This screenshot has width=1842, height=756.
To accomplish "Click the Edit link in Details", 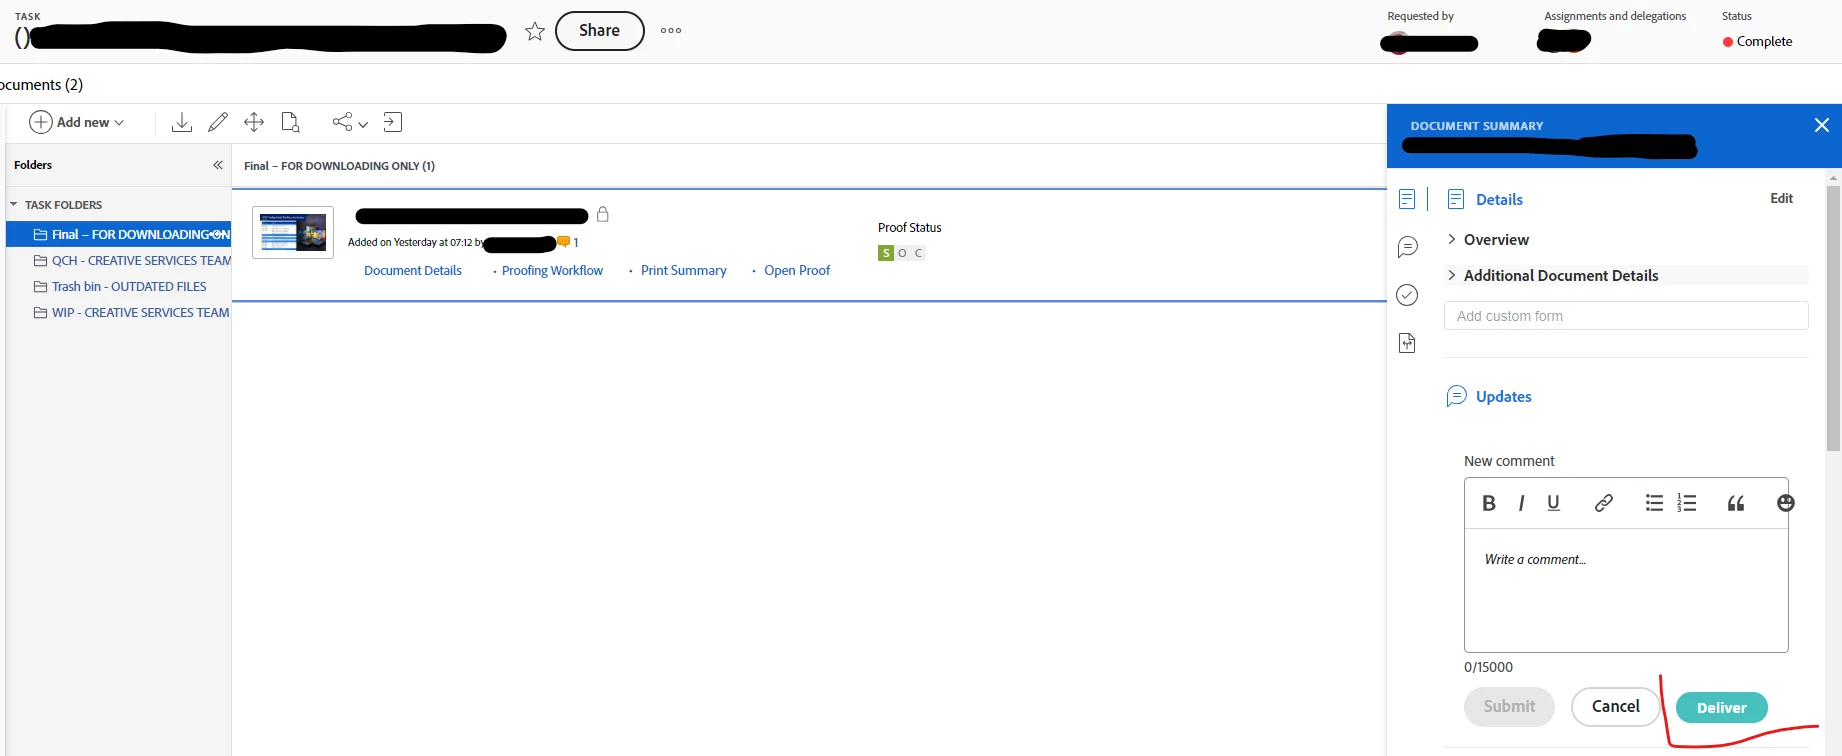I will click(x=1781, y=198).
